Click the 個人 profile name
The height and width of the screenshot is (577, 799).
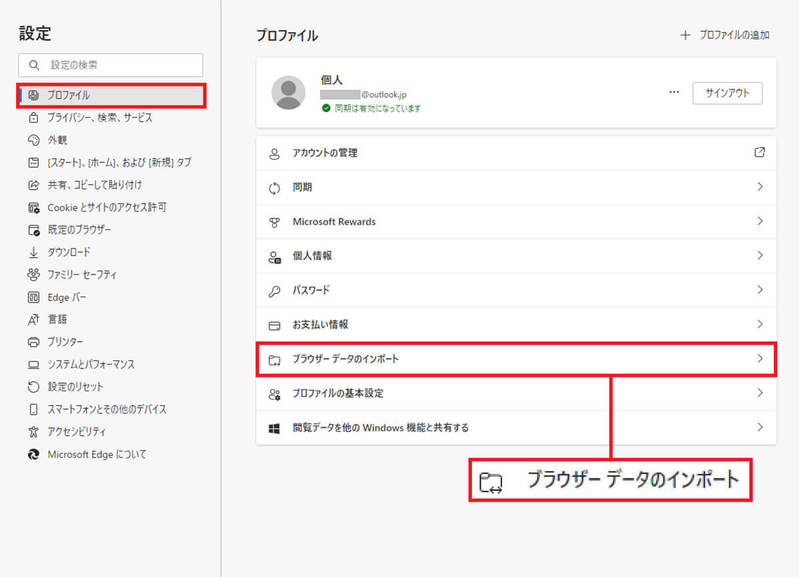pos(331,80)
